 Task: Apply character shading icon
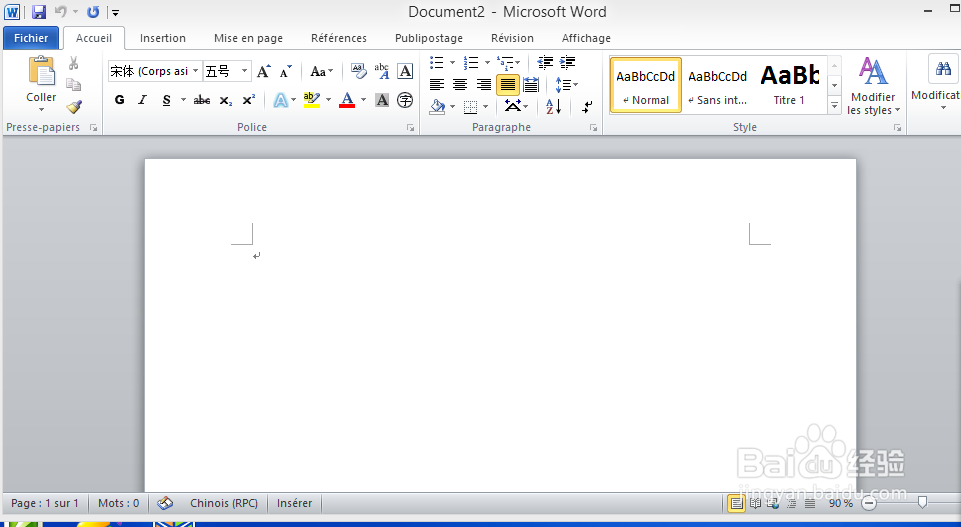click(382, 100)
